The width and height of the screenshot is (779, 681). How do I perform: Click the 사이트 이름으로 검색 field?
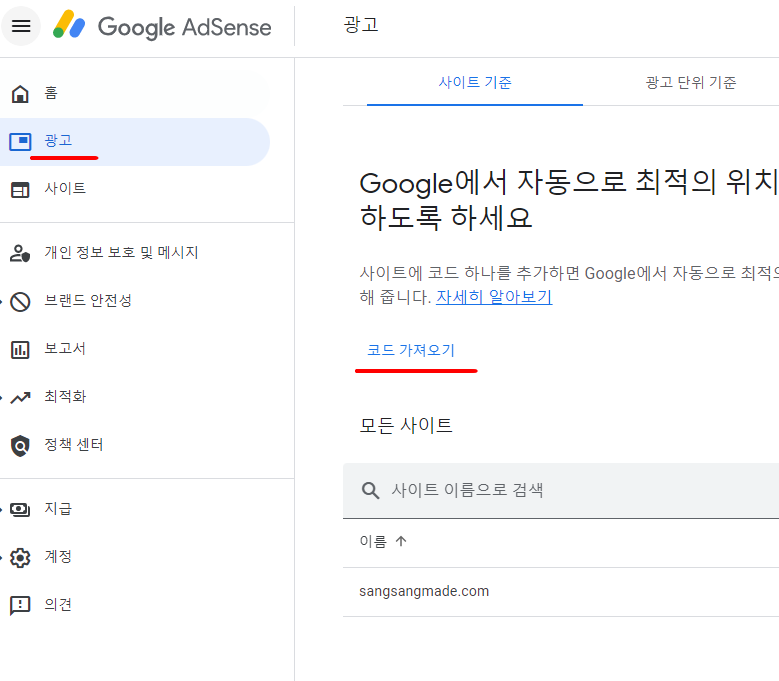pyautogui.click(x=561, y=491)
